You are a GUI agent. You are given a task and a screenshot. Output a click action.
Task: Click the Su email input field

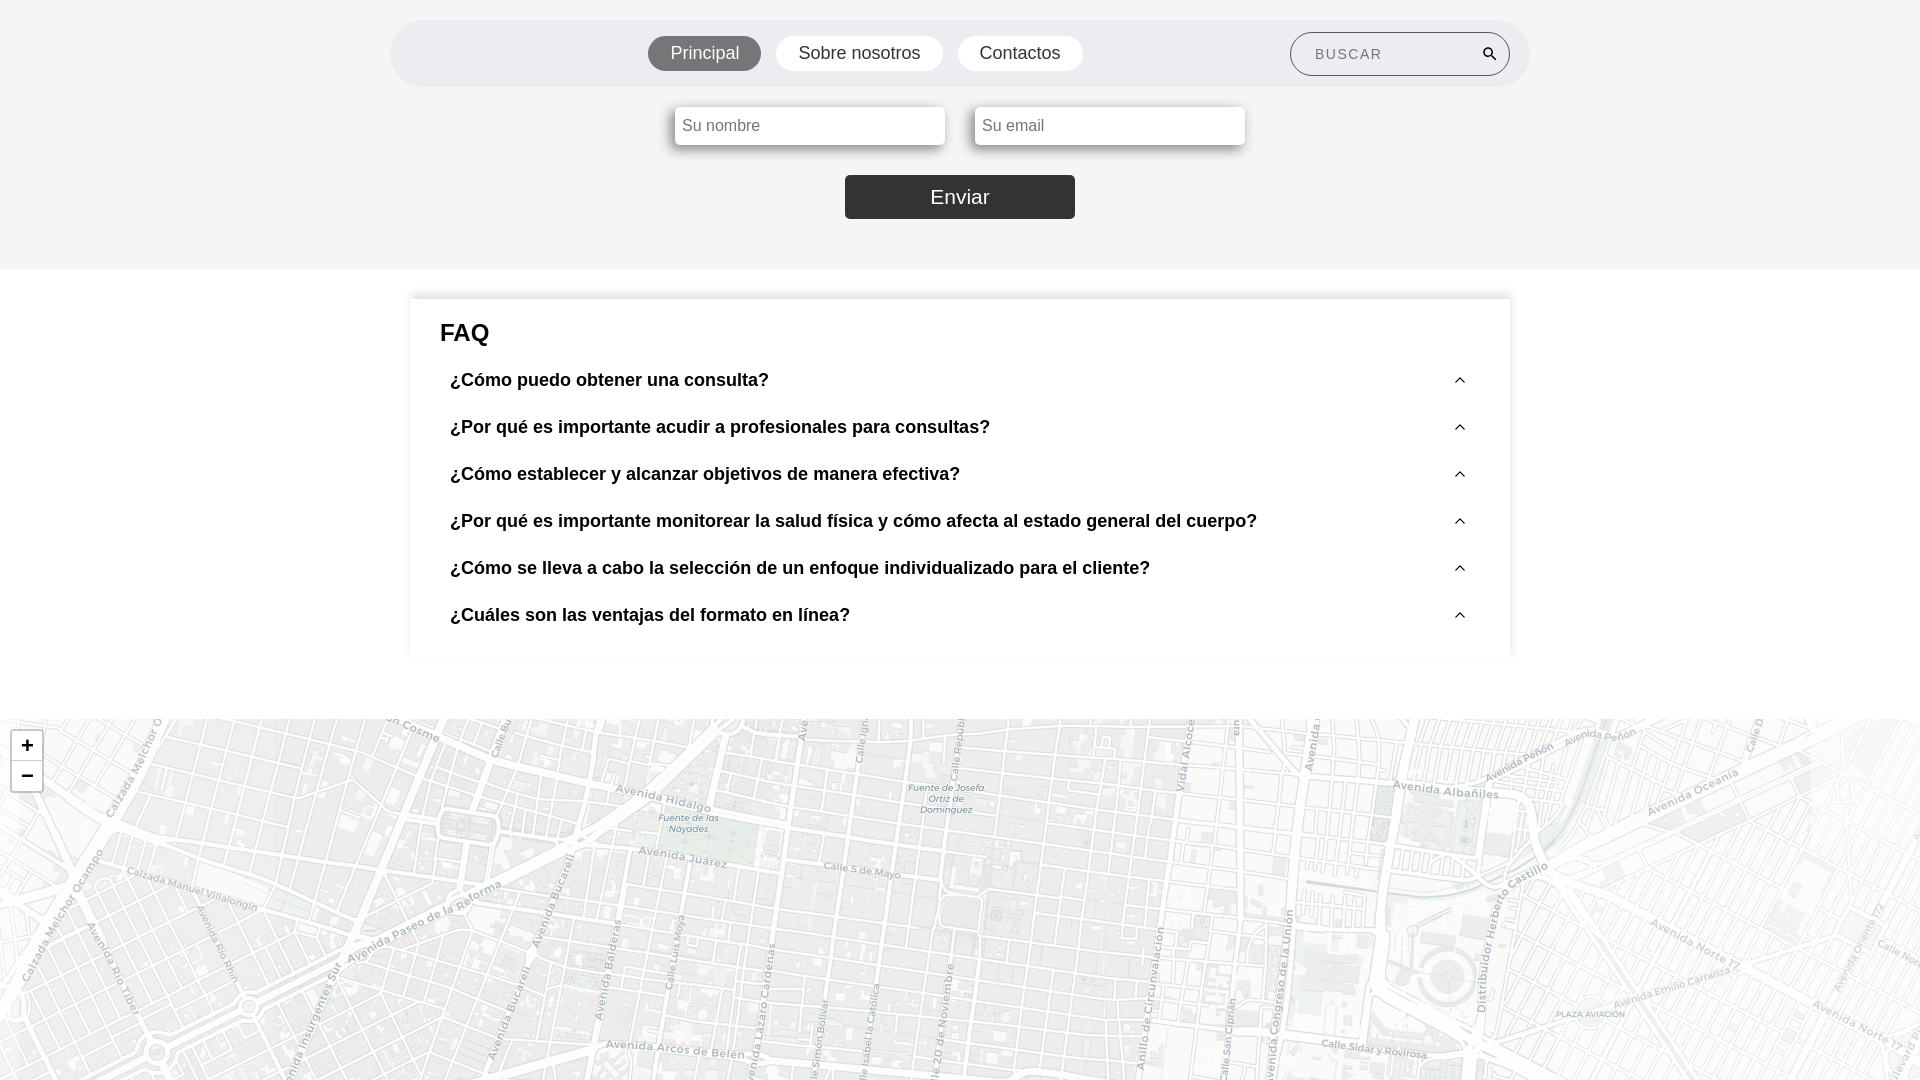1110,126
